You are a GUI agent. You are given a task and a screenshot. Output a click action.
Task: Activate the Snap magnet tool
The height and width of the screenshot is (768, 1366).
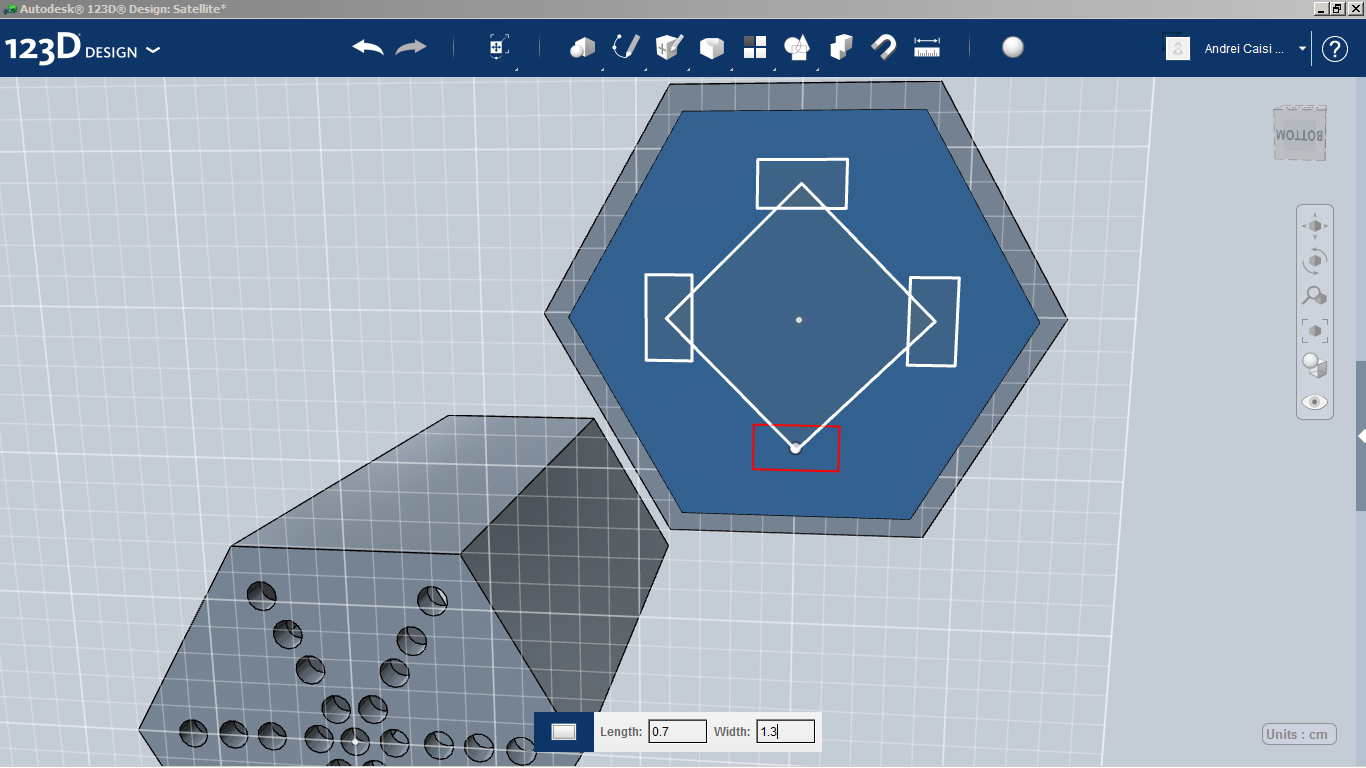(x=884, y=47)
